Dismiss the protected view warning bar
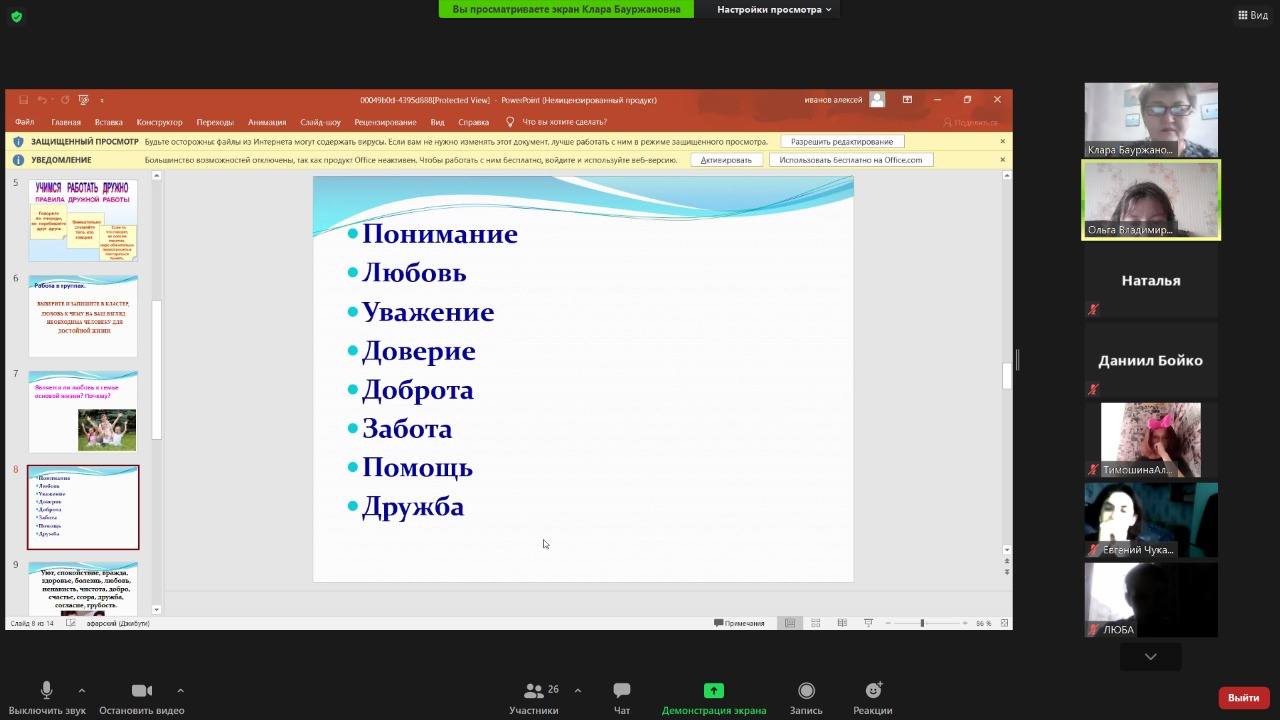Image resolution: width=1280 pixels, height=720 pixels. pos(1002,142)
